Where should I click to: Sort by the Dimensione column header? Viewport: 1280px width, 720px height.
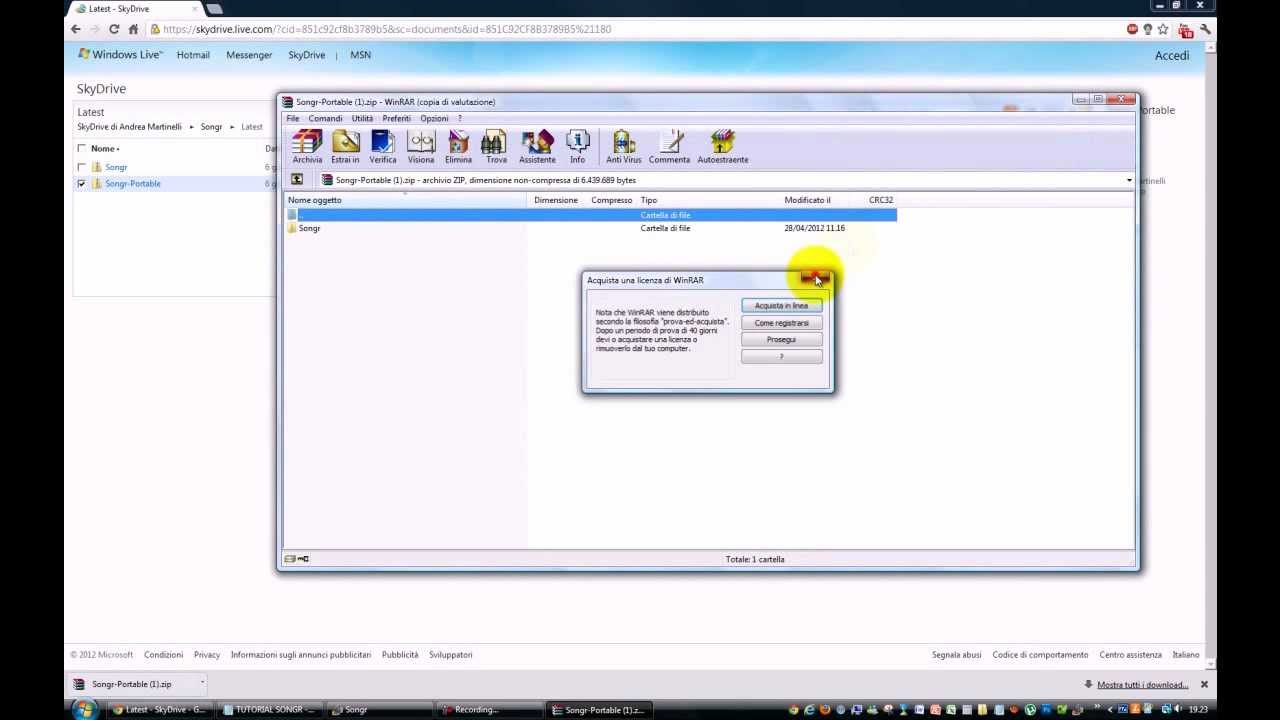point(557,200)
